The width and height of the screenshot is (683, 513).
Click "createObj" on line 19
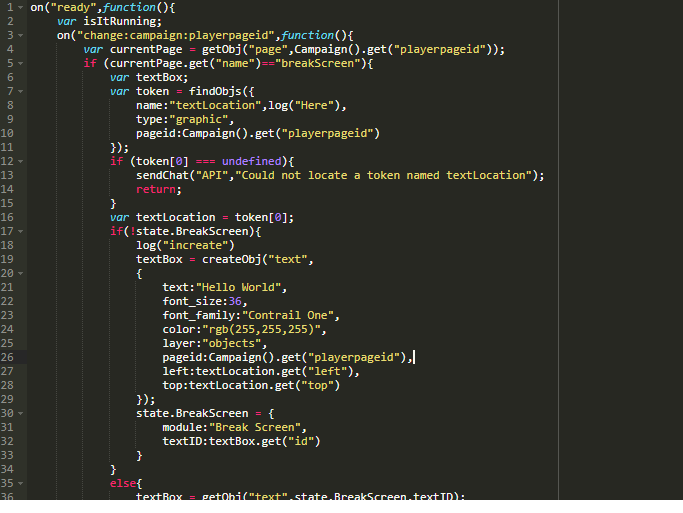point(231,259)
